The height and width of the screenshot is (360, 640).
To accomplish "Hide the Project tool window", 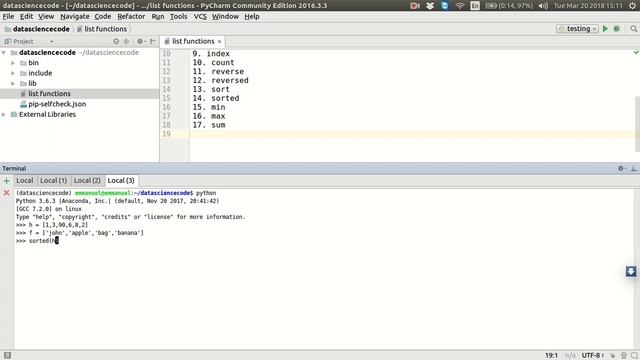I will tap(153, 41).
